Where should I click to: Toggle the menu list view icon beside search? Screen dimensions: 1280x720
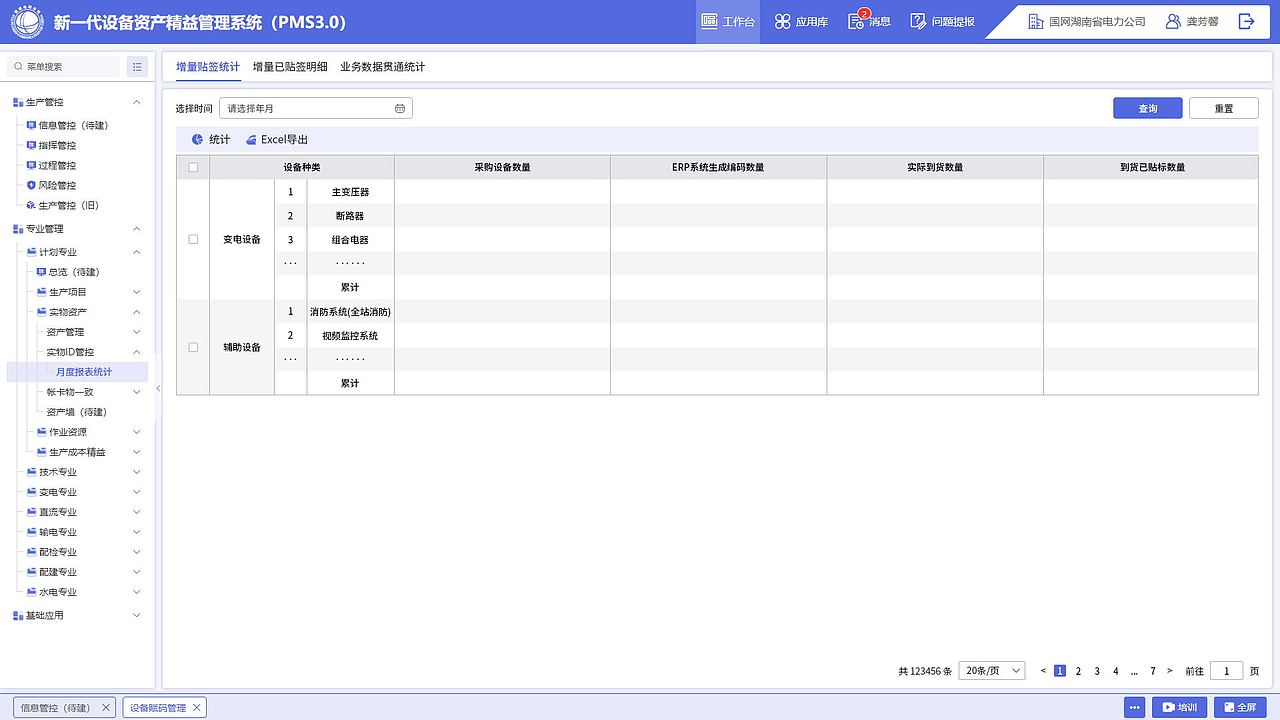tap(137, 66)
